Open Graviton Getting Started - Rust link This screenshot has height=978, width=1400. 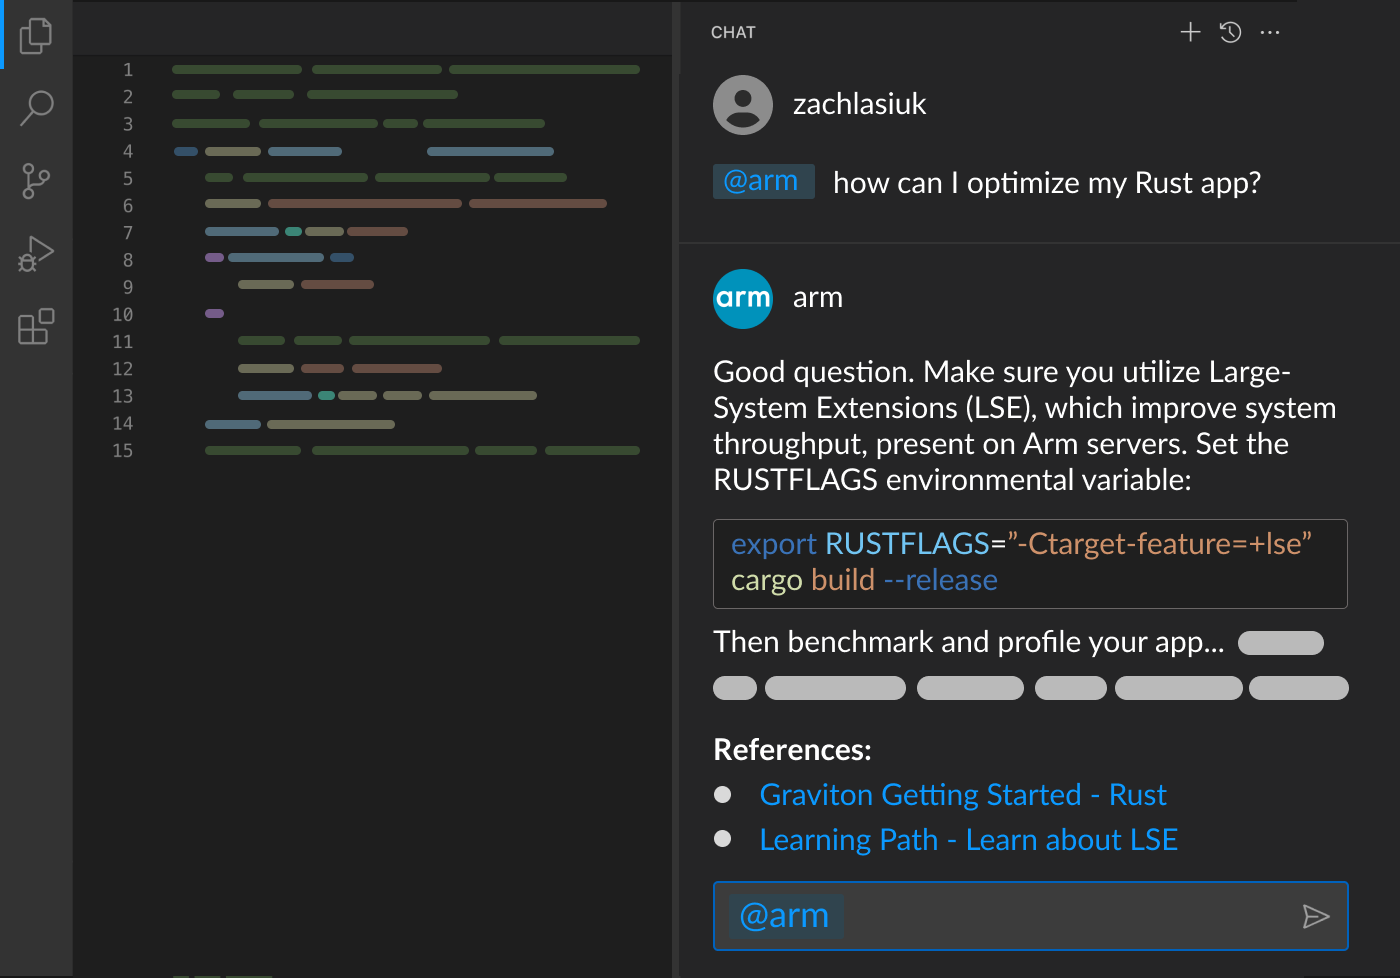[963, 795]
